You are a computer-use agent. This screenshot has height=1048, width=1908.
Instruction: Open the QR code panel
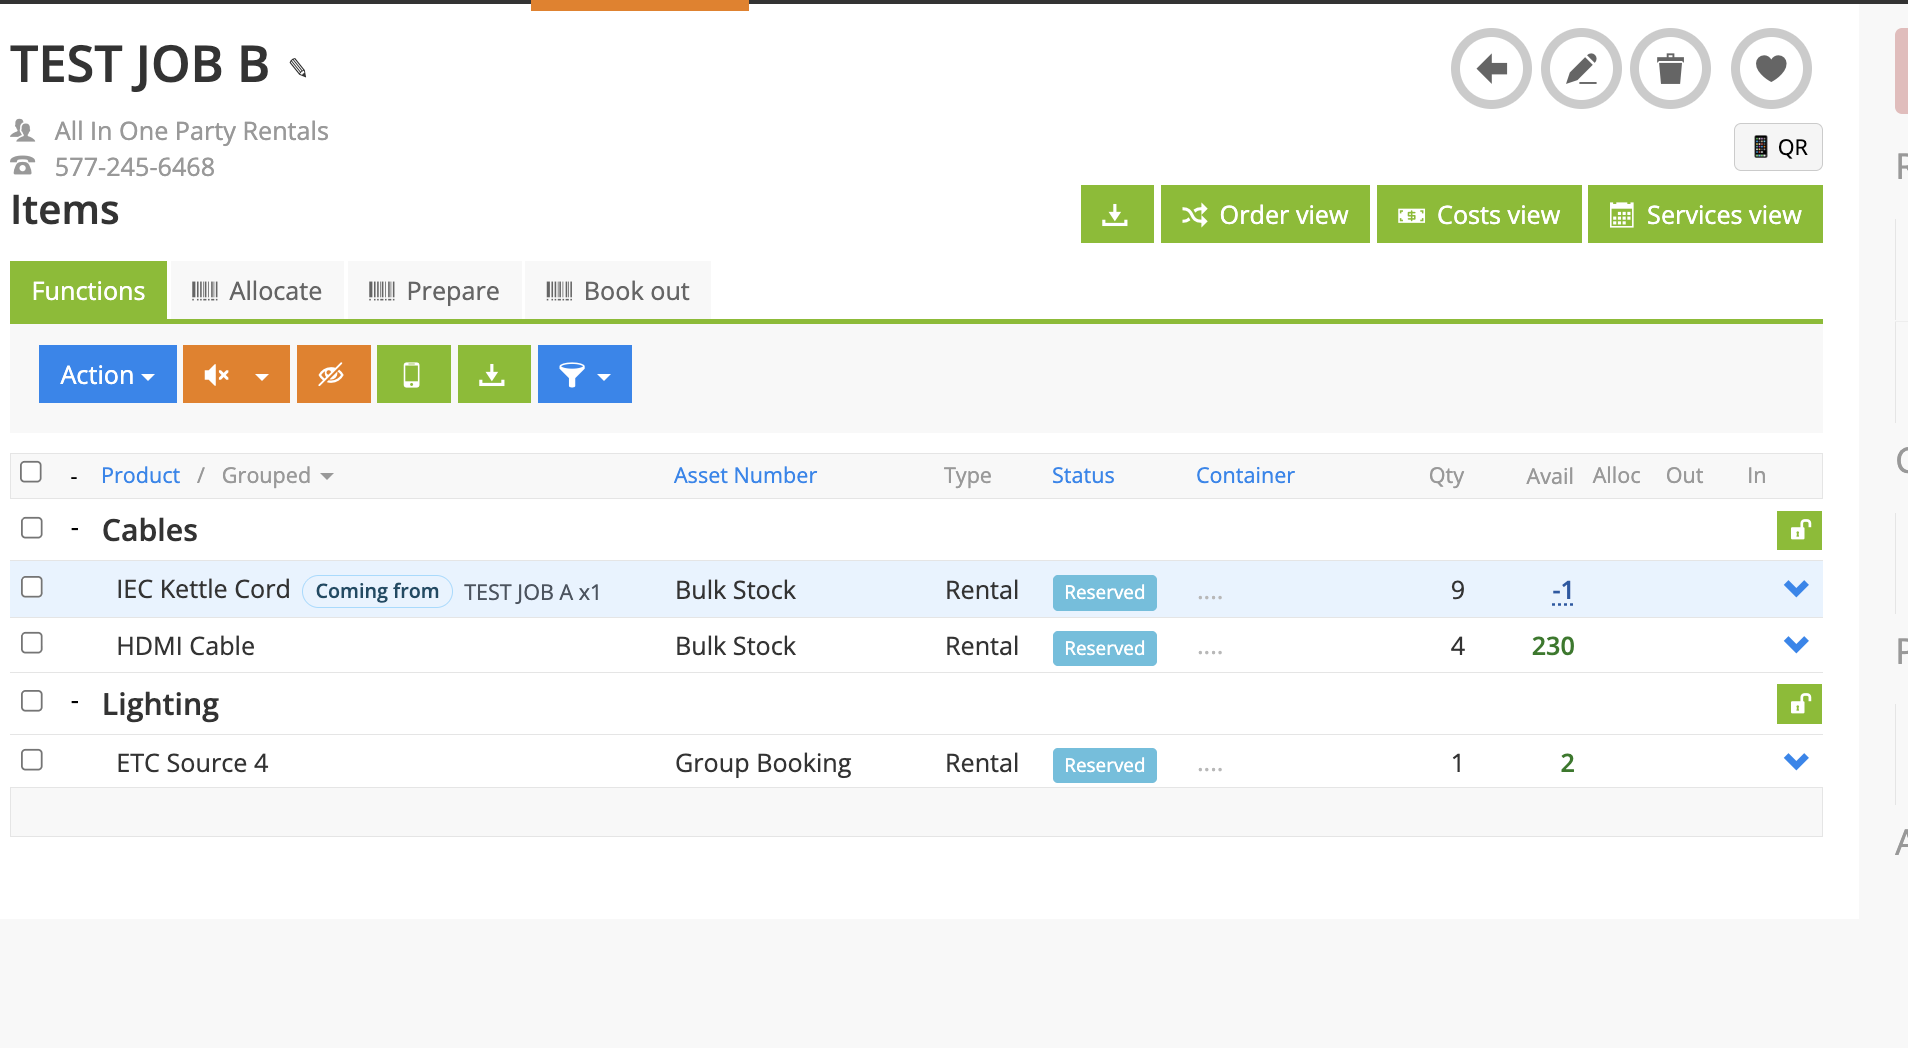[1778, 147]
